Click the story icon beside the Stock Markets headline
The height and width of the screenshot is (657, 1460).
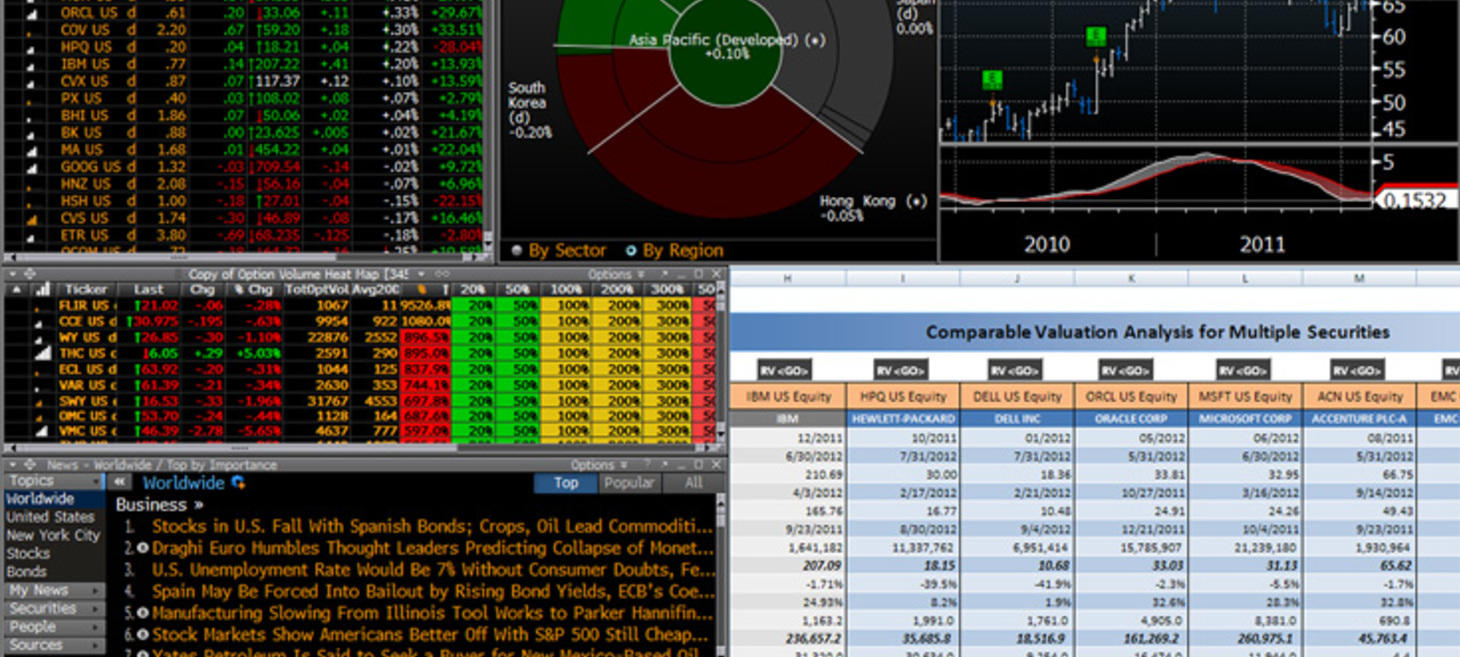click(143, 634)
